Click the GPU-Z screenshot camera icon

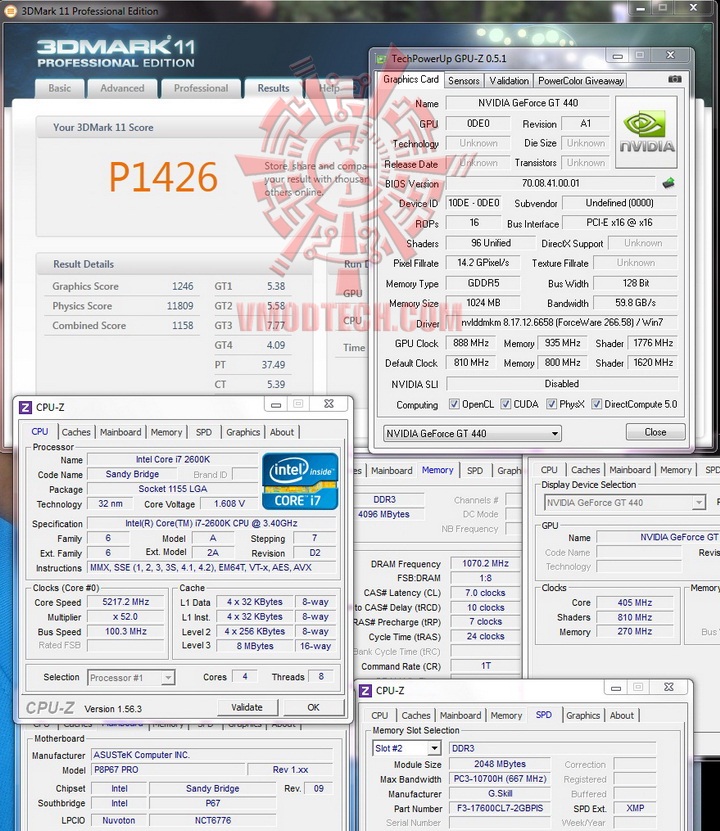[x=674, y=79]
